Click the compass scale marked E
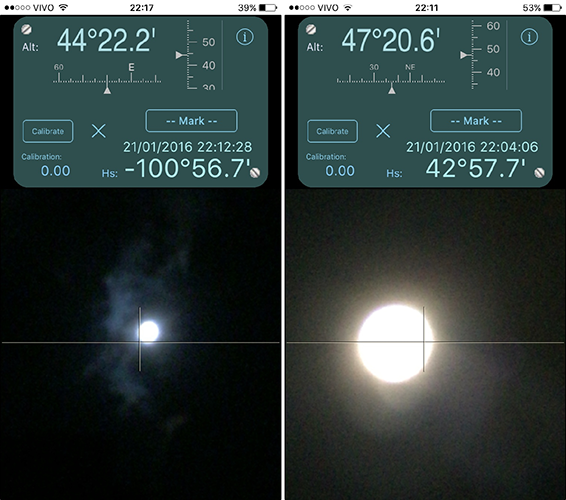566x500 pixels. coord(107,78)
